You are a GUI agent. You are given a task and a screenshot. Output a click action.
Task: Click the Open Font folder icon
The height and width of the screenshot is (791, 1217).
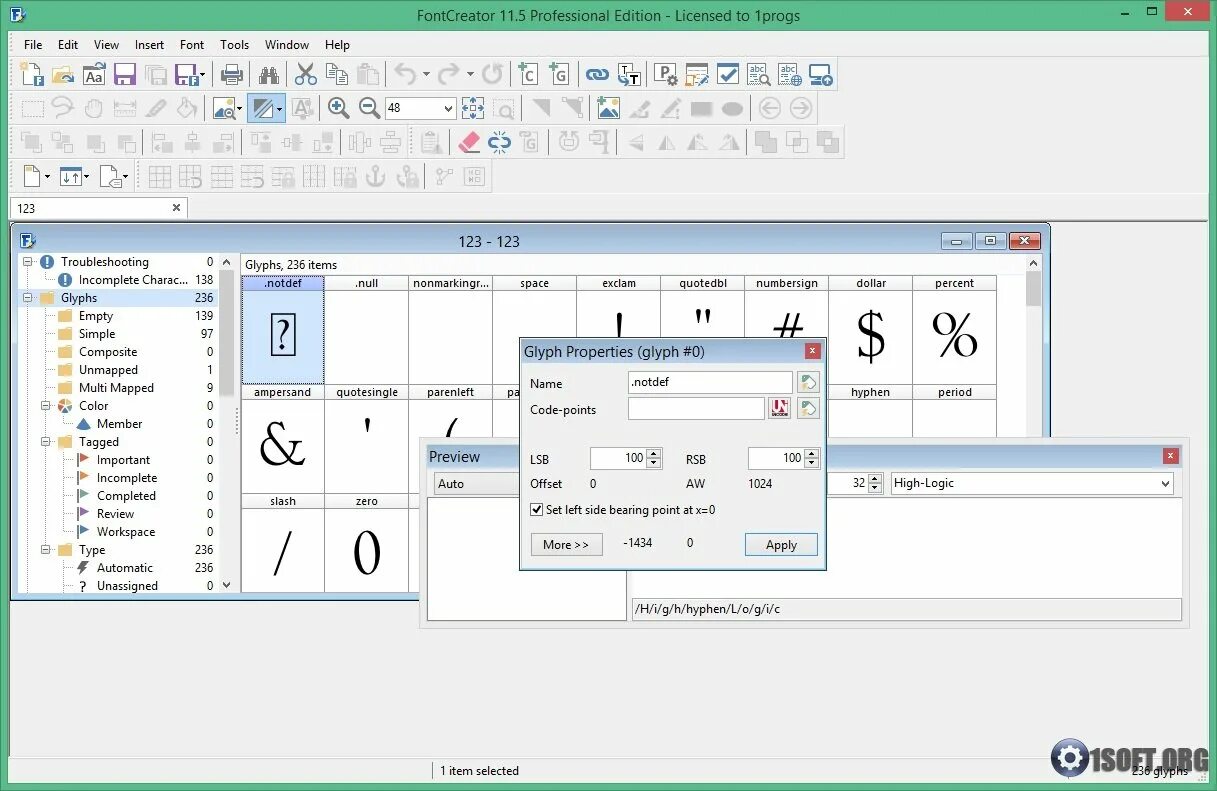point(62,74)
